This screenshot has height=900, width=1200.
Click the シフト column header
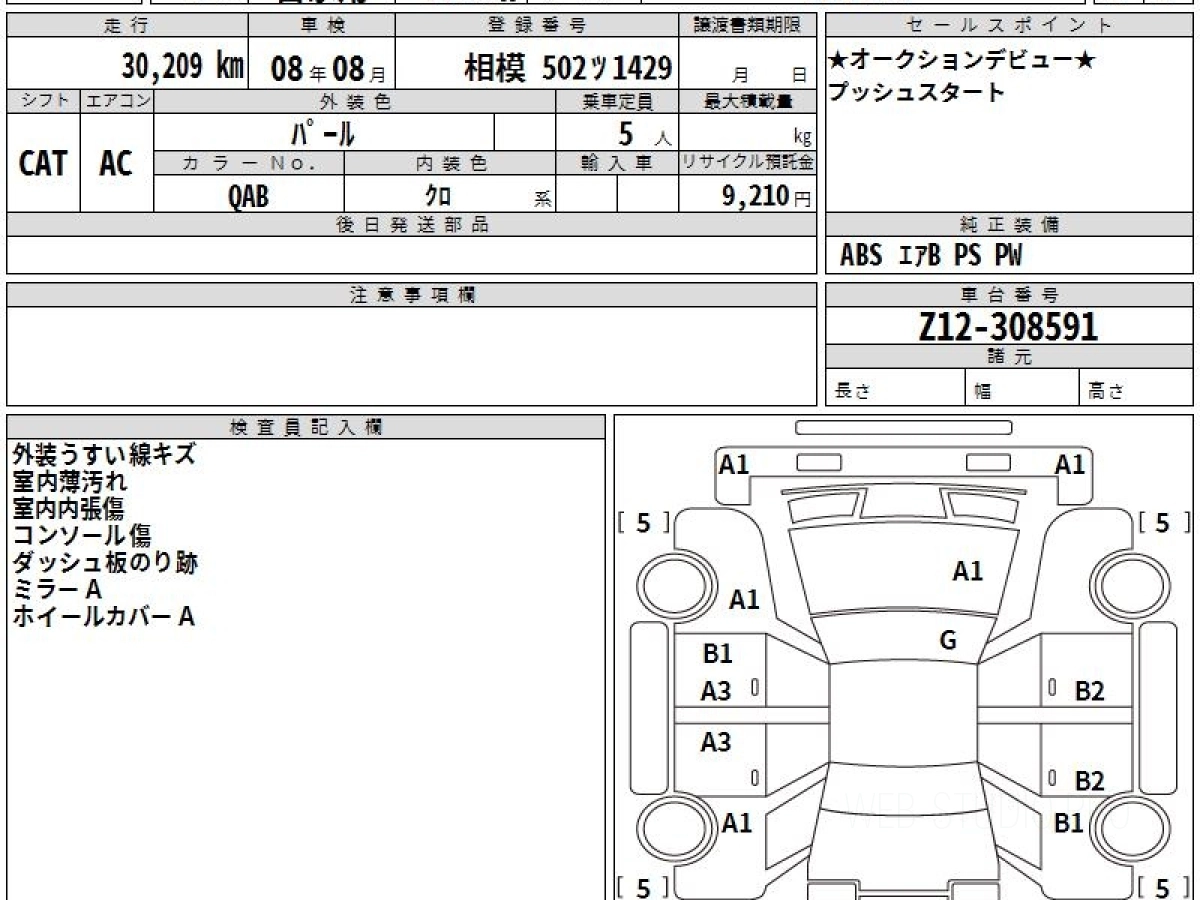pyautogui.click(x=43, y=101)
